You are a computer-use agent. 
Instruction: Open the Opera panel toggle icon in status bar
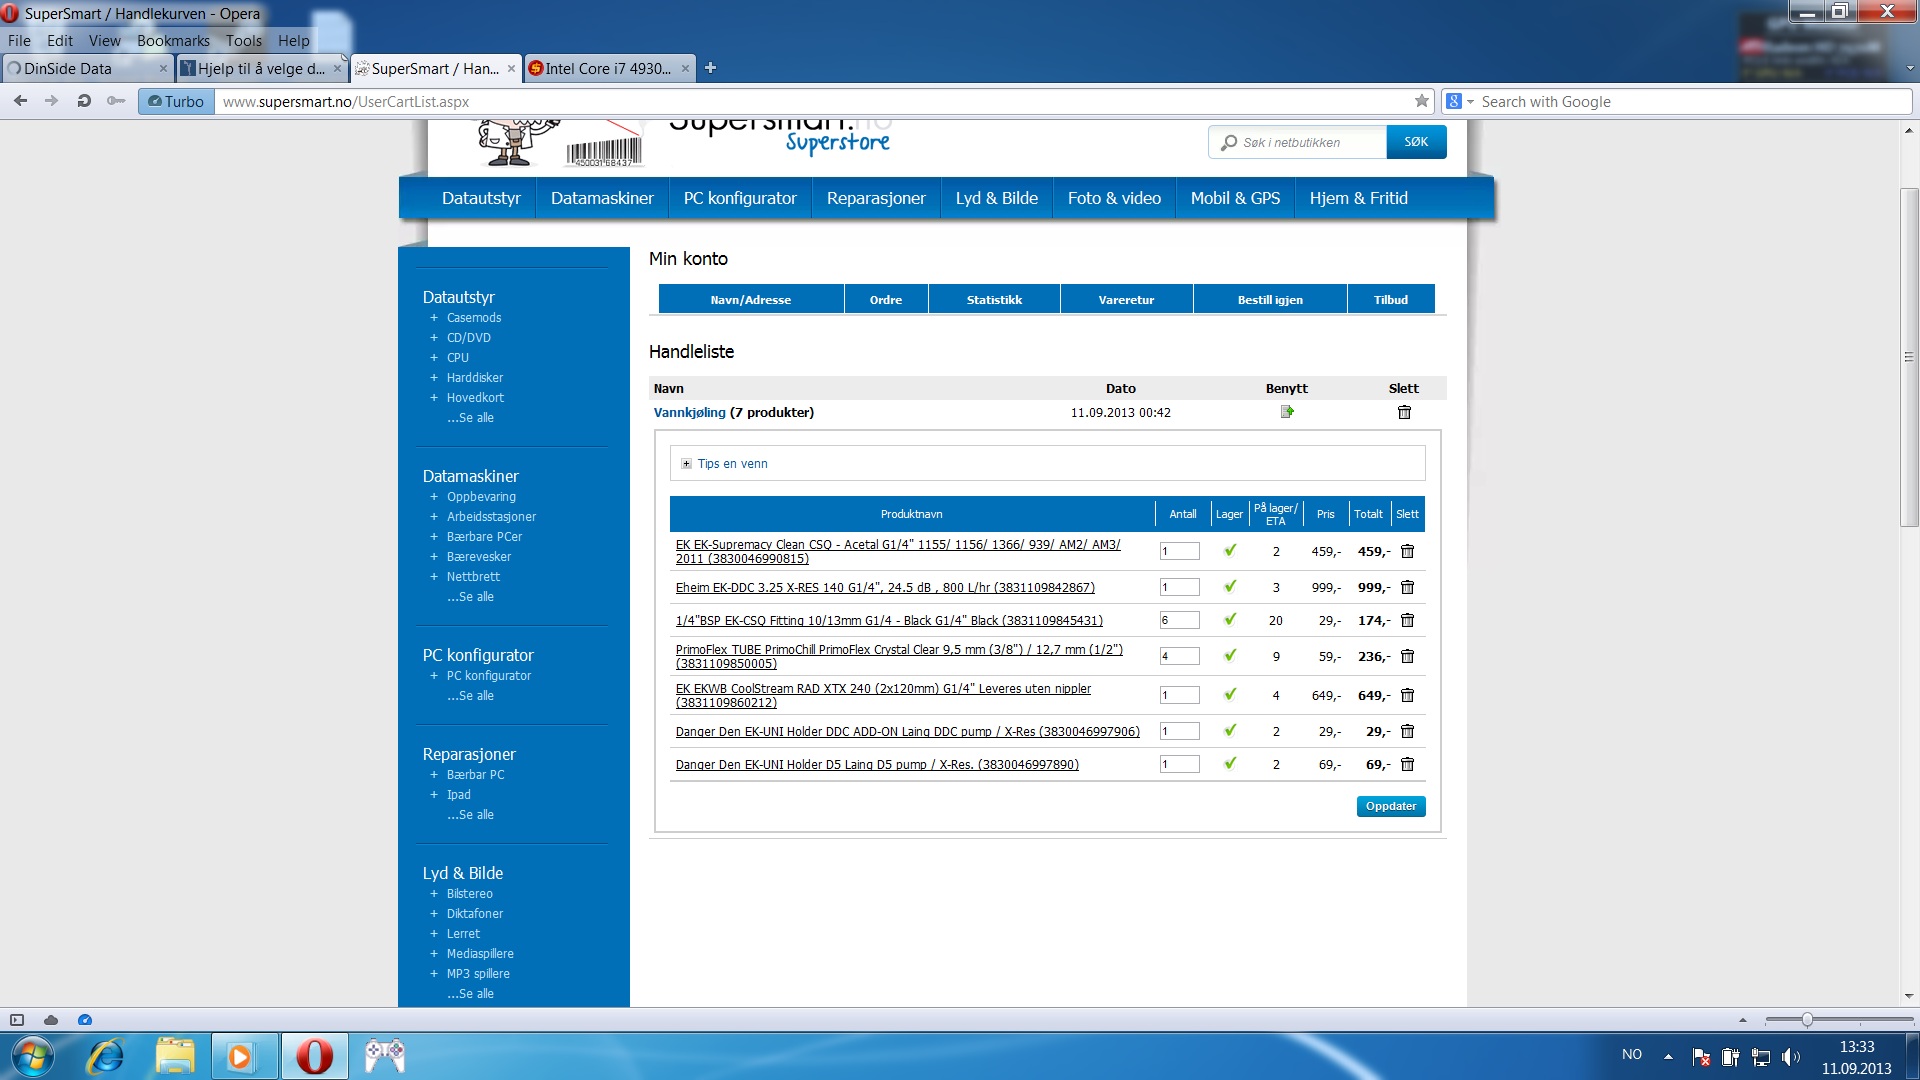[x=17, y=1020]
